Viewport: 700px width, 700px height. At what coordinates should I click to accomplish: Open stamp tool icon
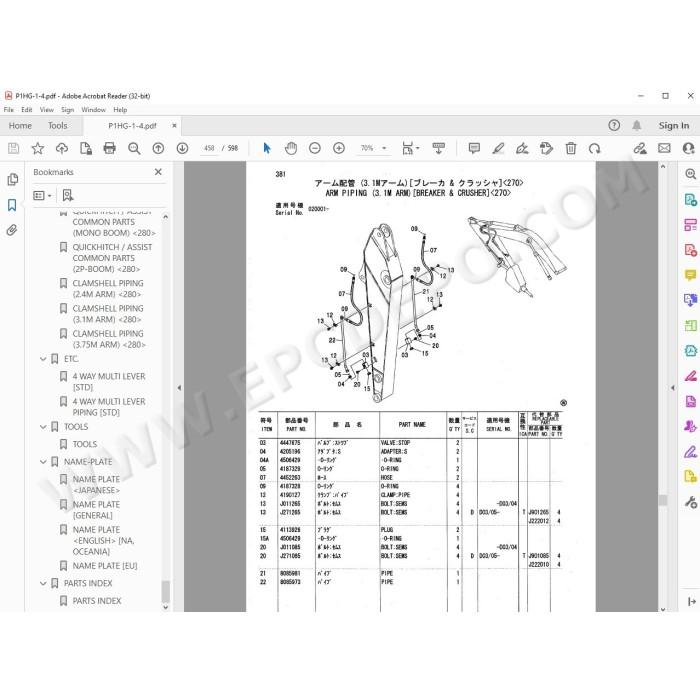click(x=546, y=148)
